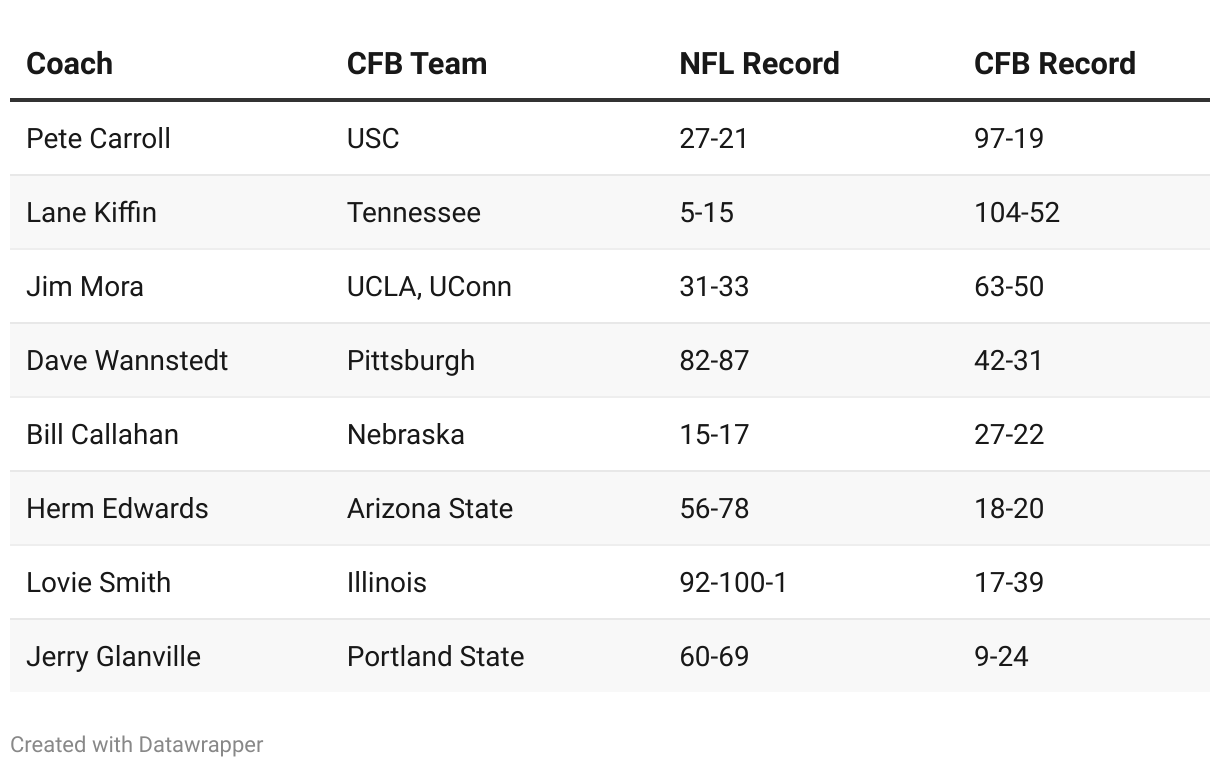
Task: Select the Portland State team cell
Action: [435, 656]
